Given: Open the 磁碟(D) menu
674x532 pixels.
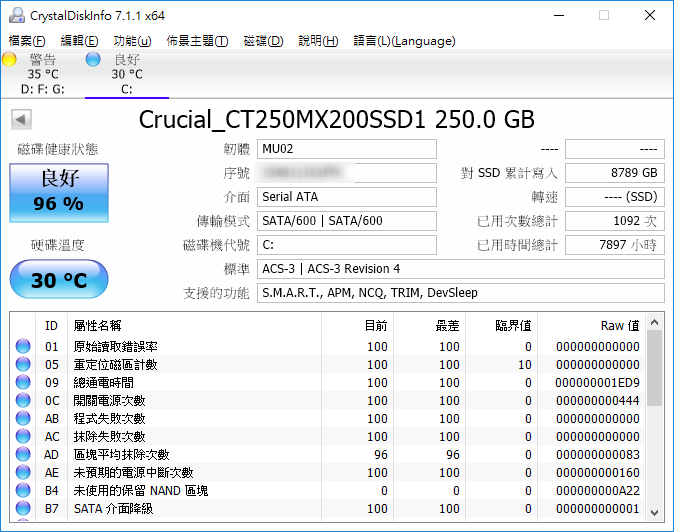Looking at the screenshot, I should tap(263, 41).
